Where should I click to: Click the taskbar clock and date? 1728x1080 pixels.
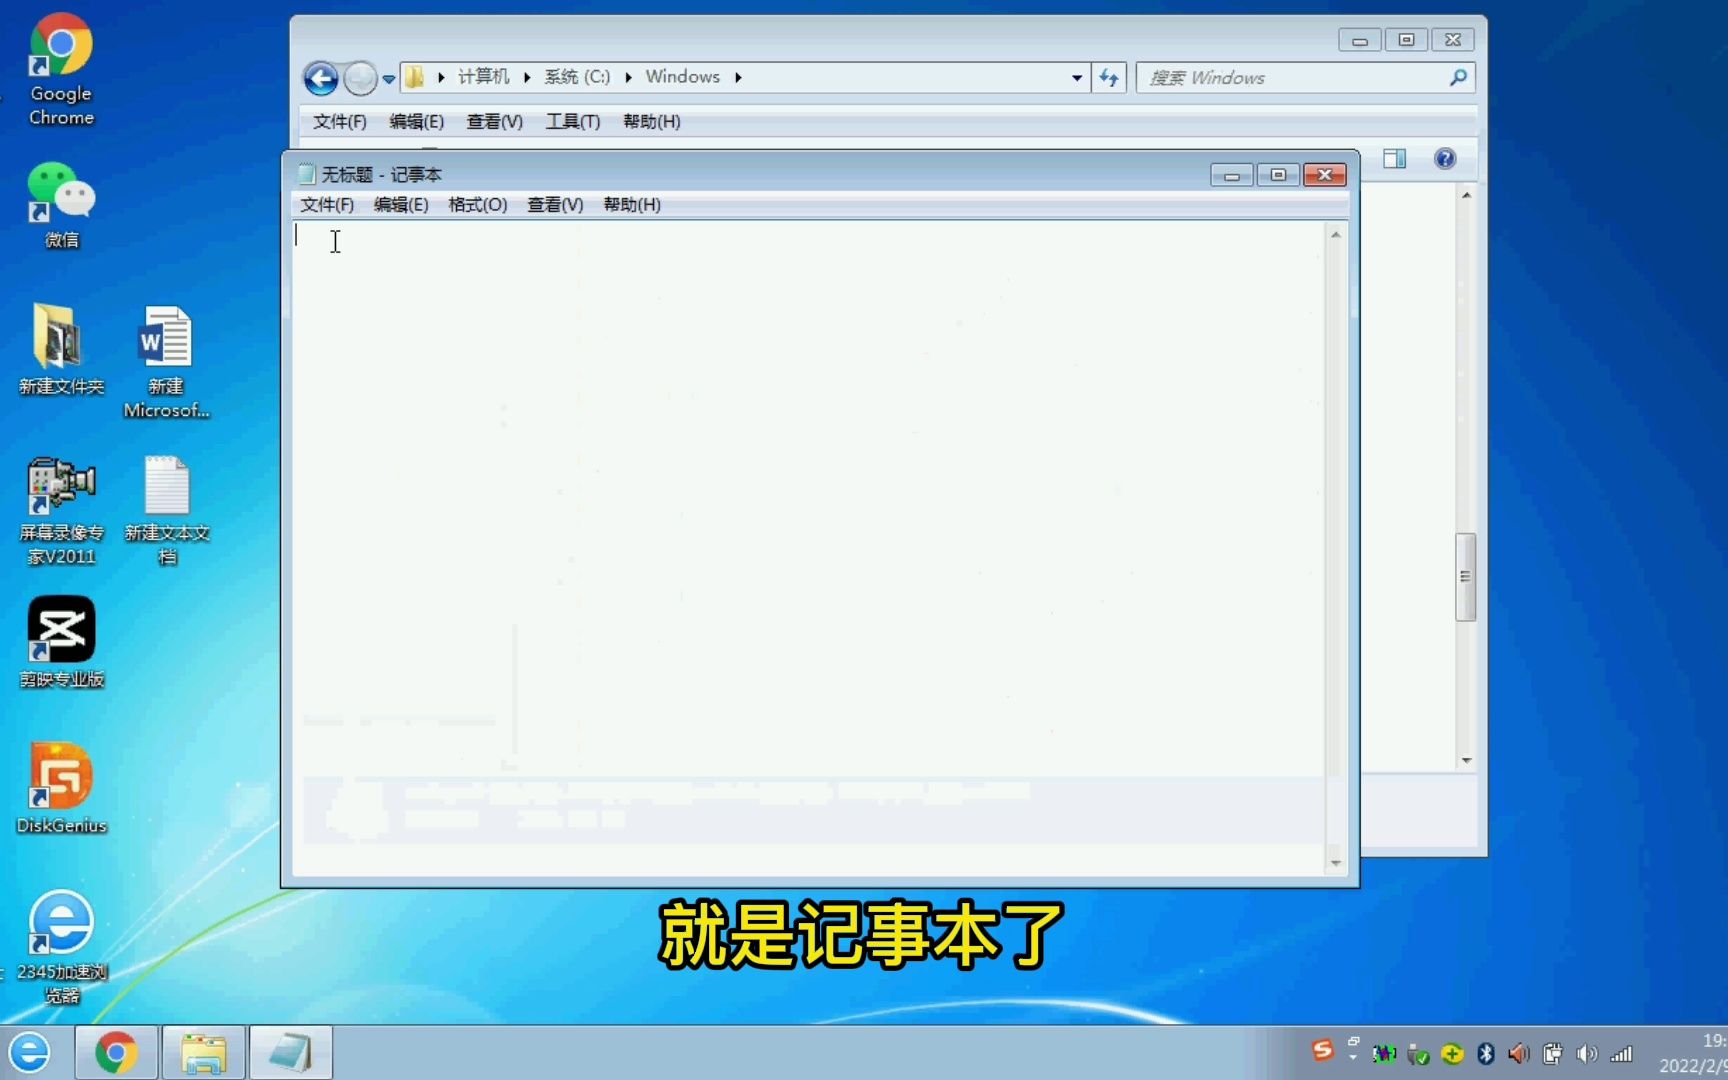point(1692,1053)
